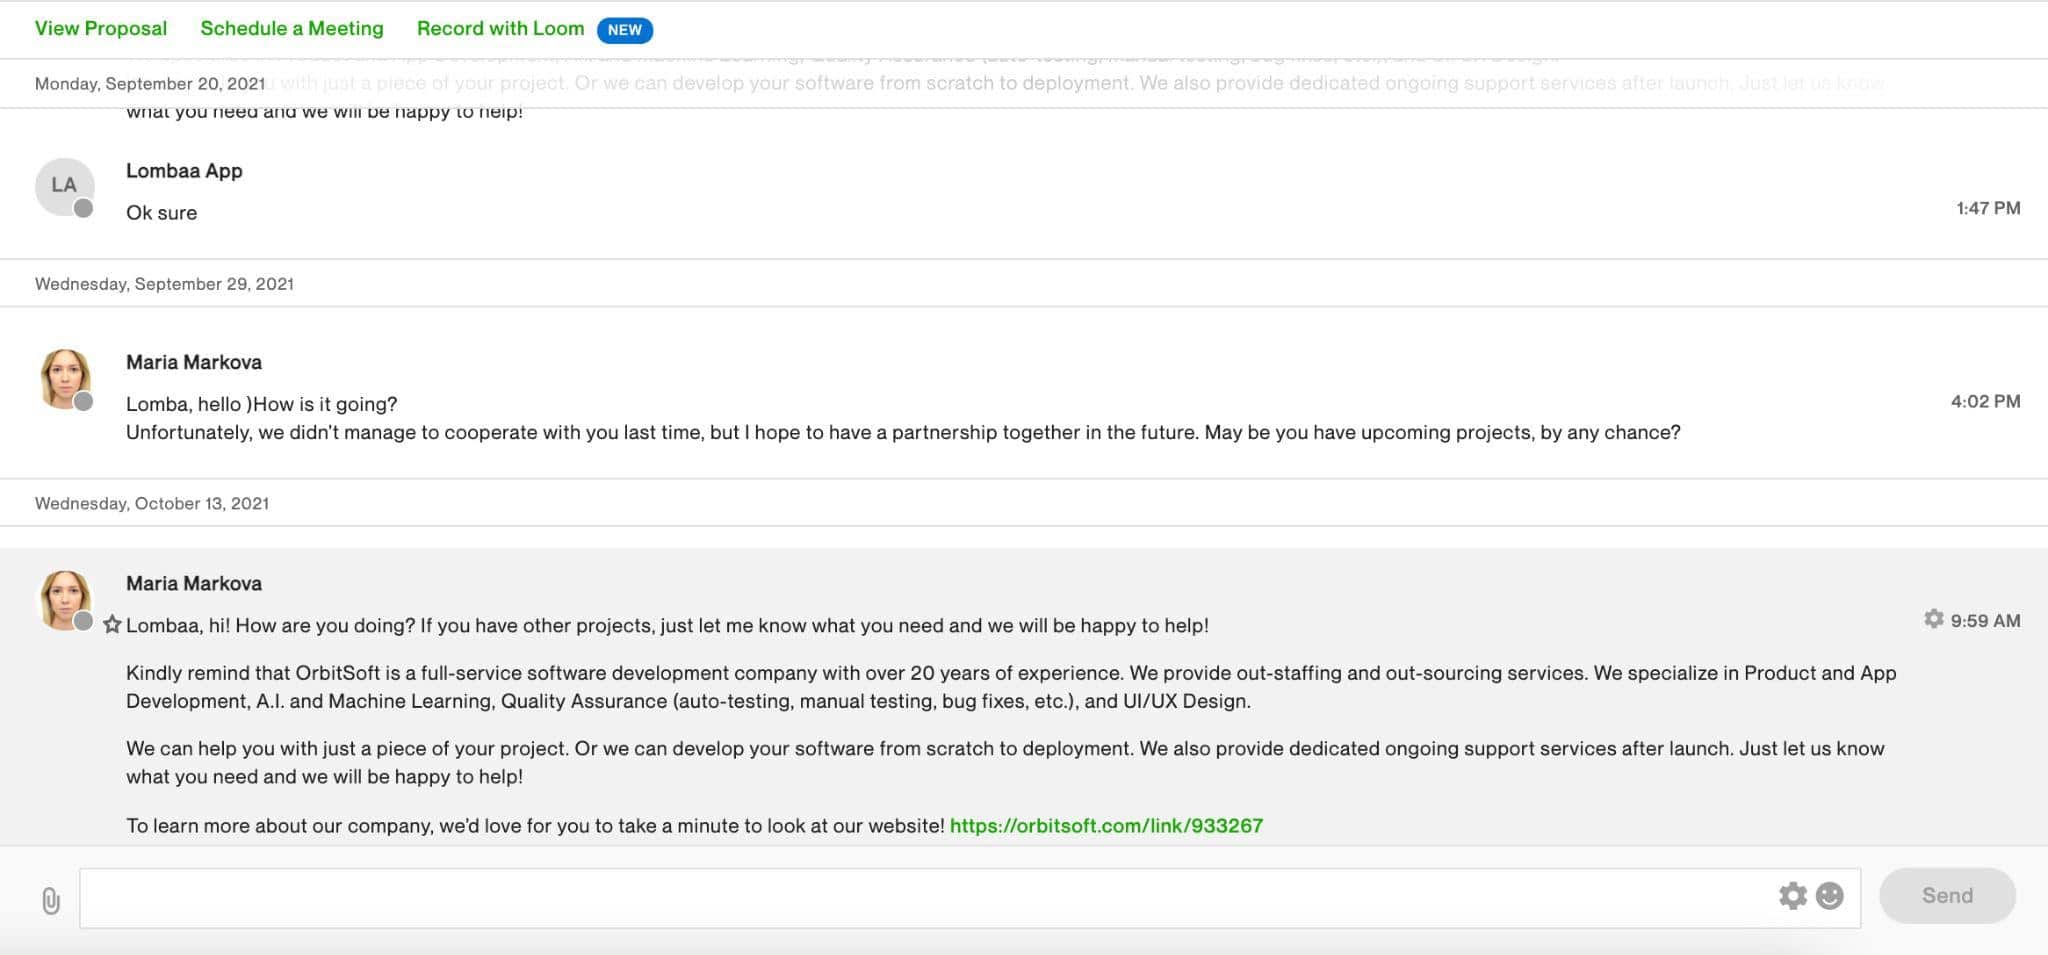Click the Lombaa App LA avatar
The width and height of the screenshot is (2048, 955).
(65, 186)
